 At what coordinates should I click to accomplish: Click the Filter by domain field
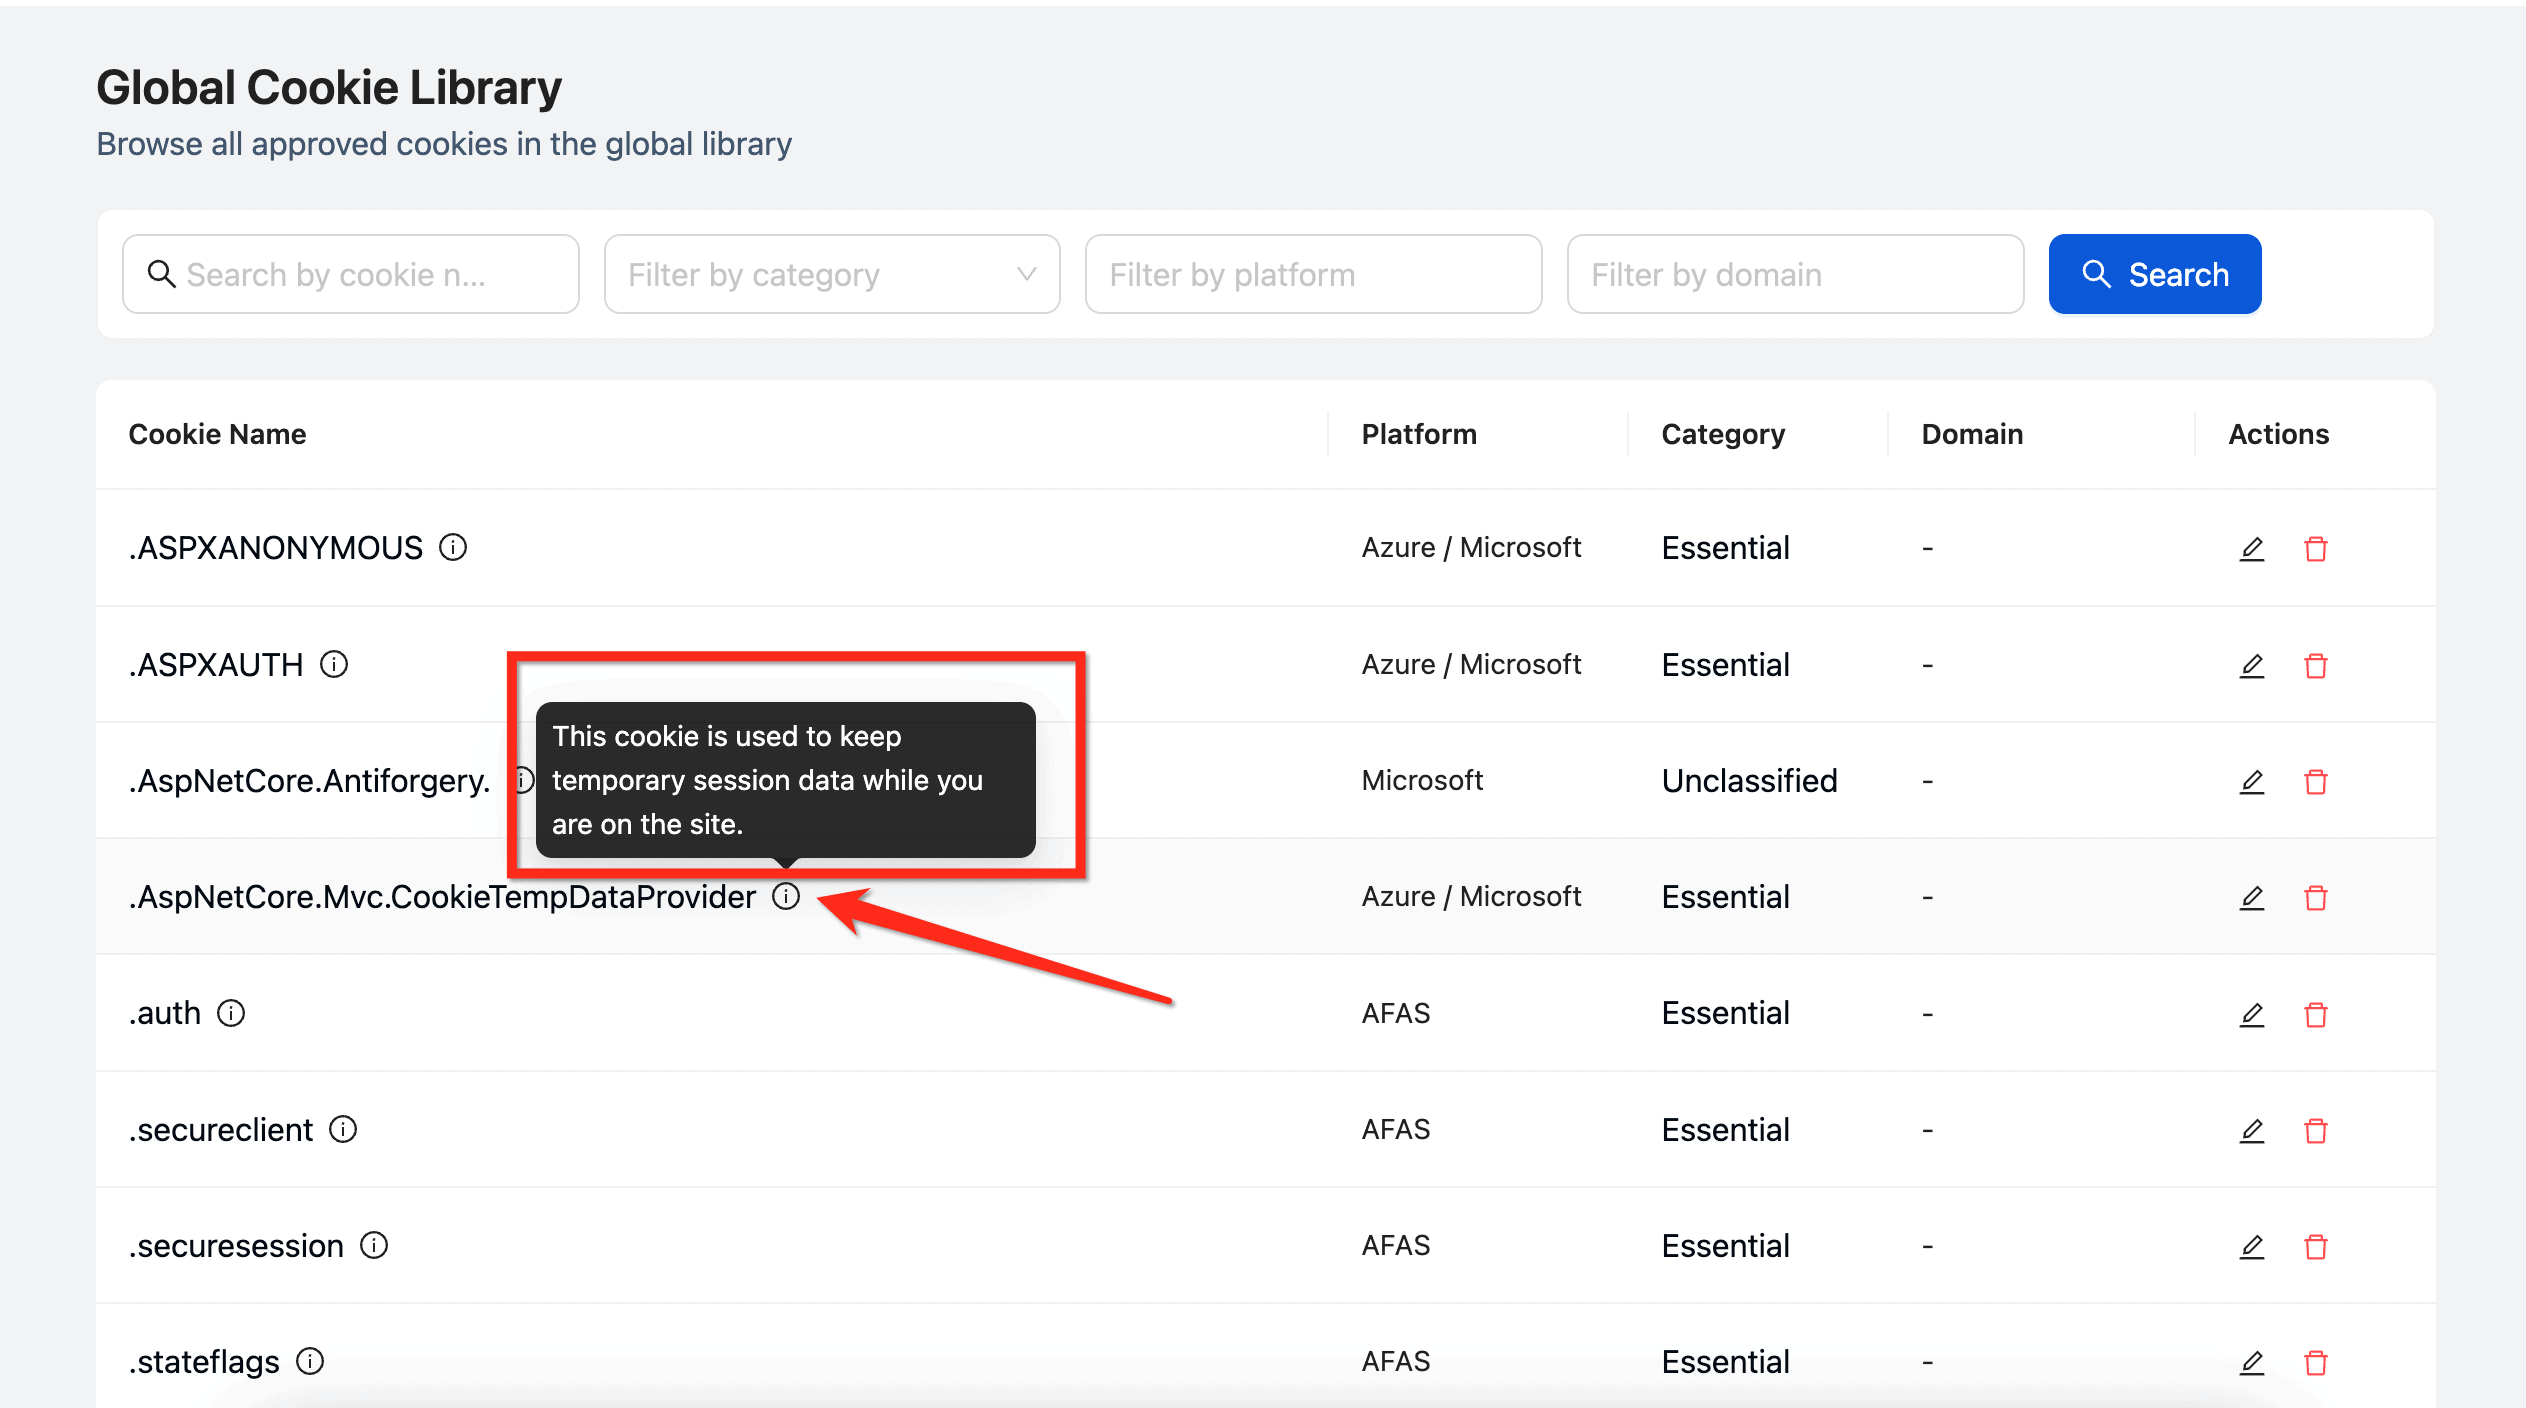(1794, 274)
